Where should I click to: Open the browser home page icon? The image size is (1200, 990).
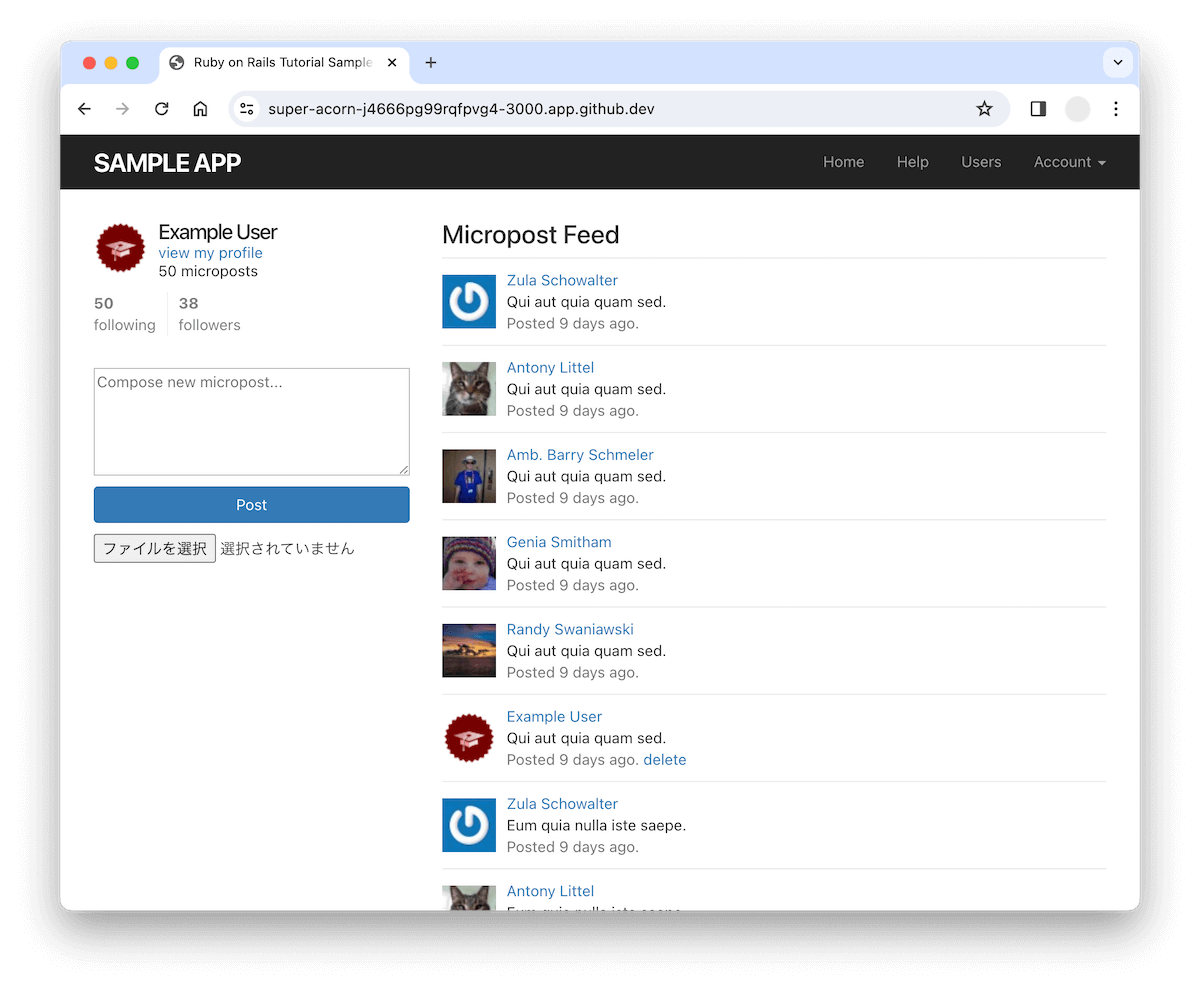point(200,109)
